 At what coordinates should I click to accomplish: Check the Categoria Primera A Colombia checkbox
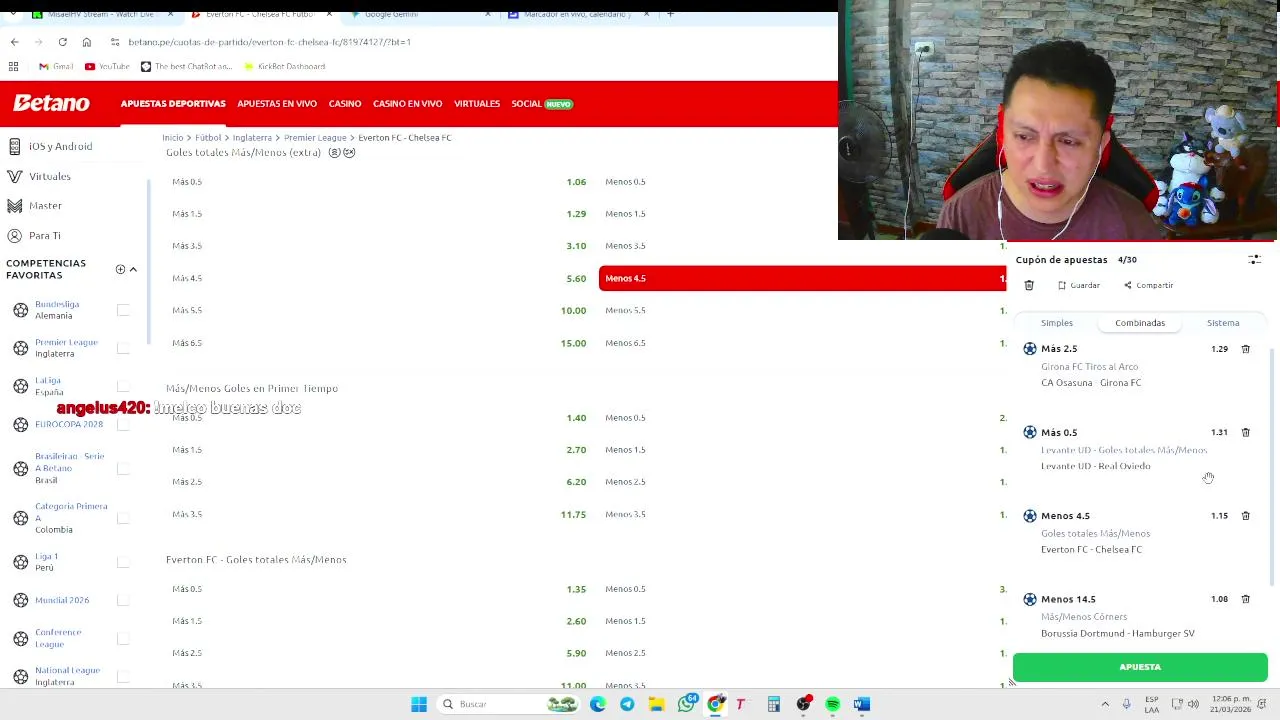(123, 518)
